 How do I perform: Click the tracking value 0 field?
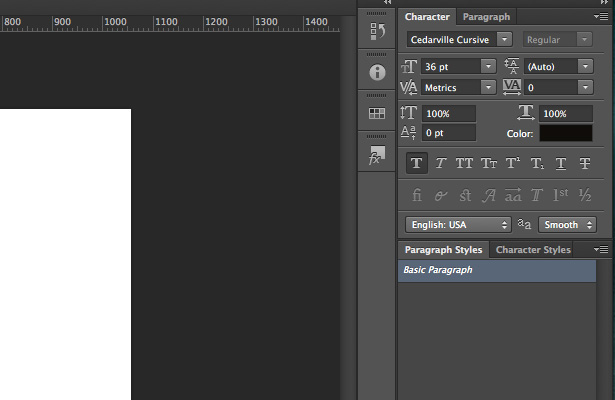point(551,87)
